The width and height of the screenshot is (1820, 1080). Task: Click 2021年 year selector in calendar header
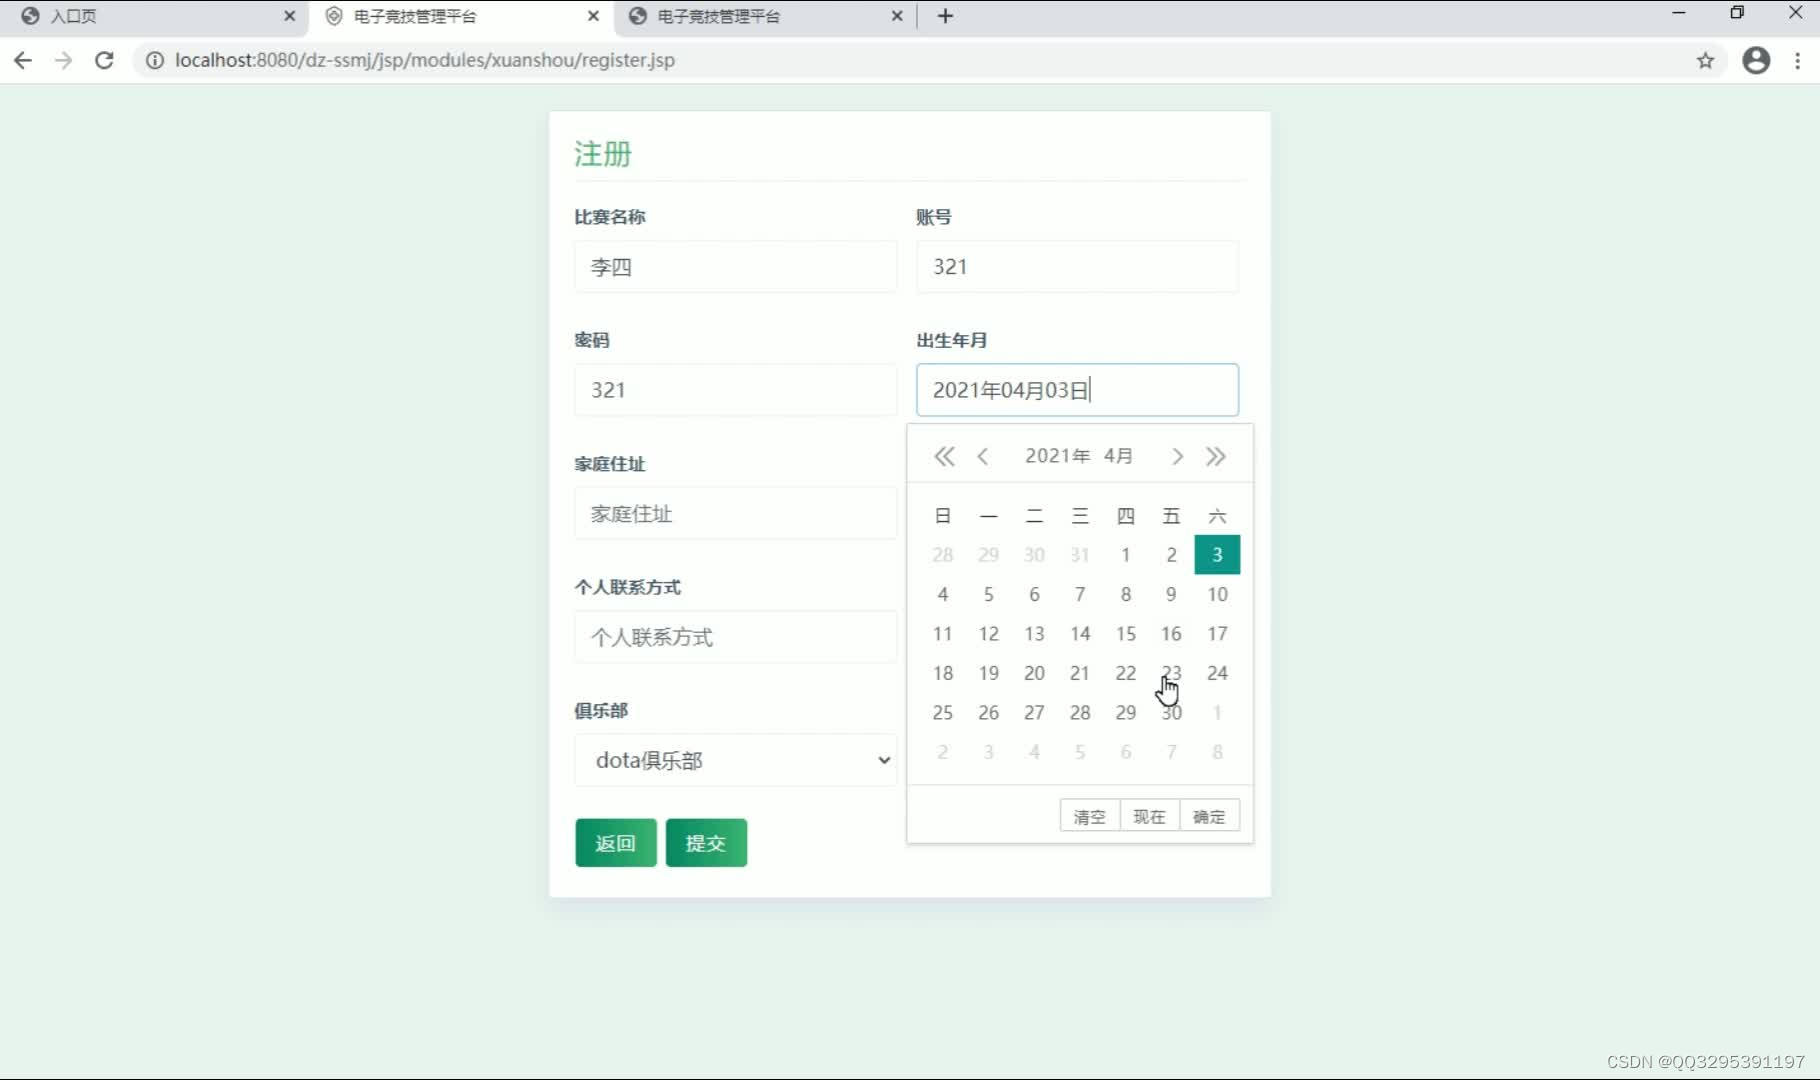1057,456
